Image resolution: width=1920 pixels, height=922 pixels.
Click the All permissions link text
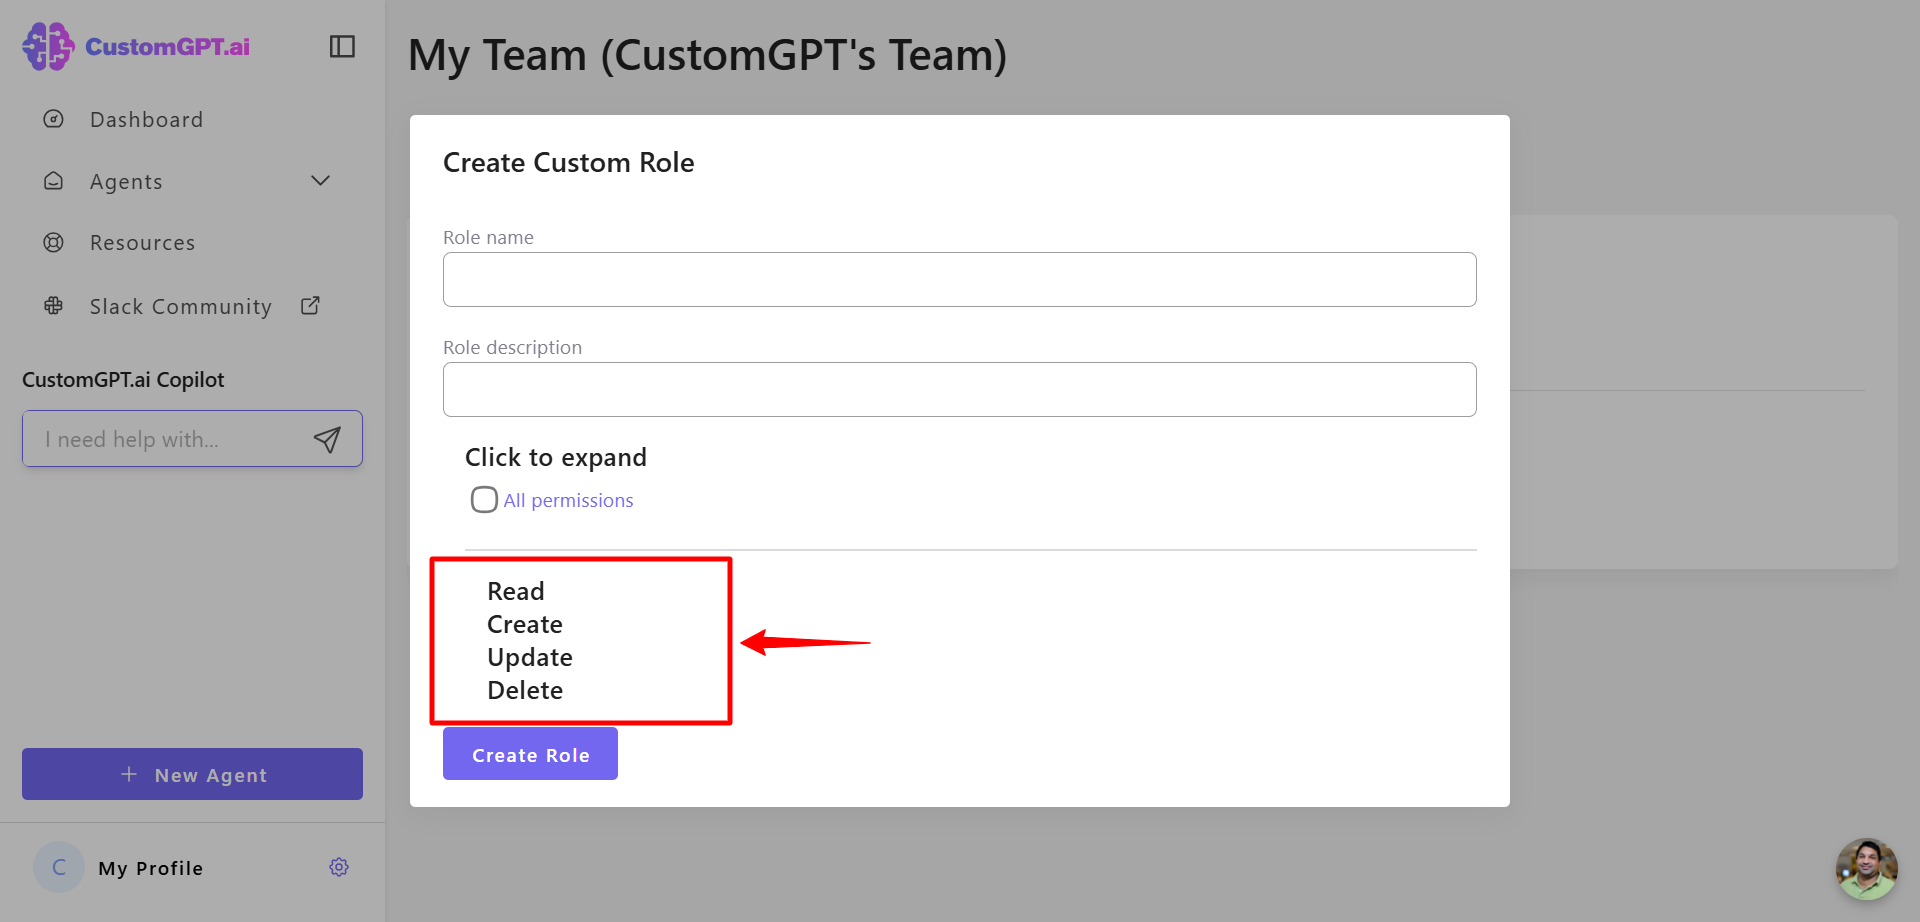point(568,500)
